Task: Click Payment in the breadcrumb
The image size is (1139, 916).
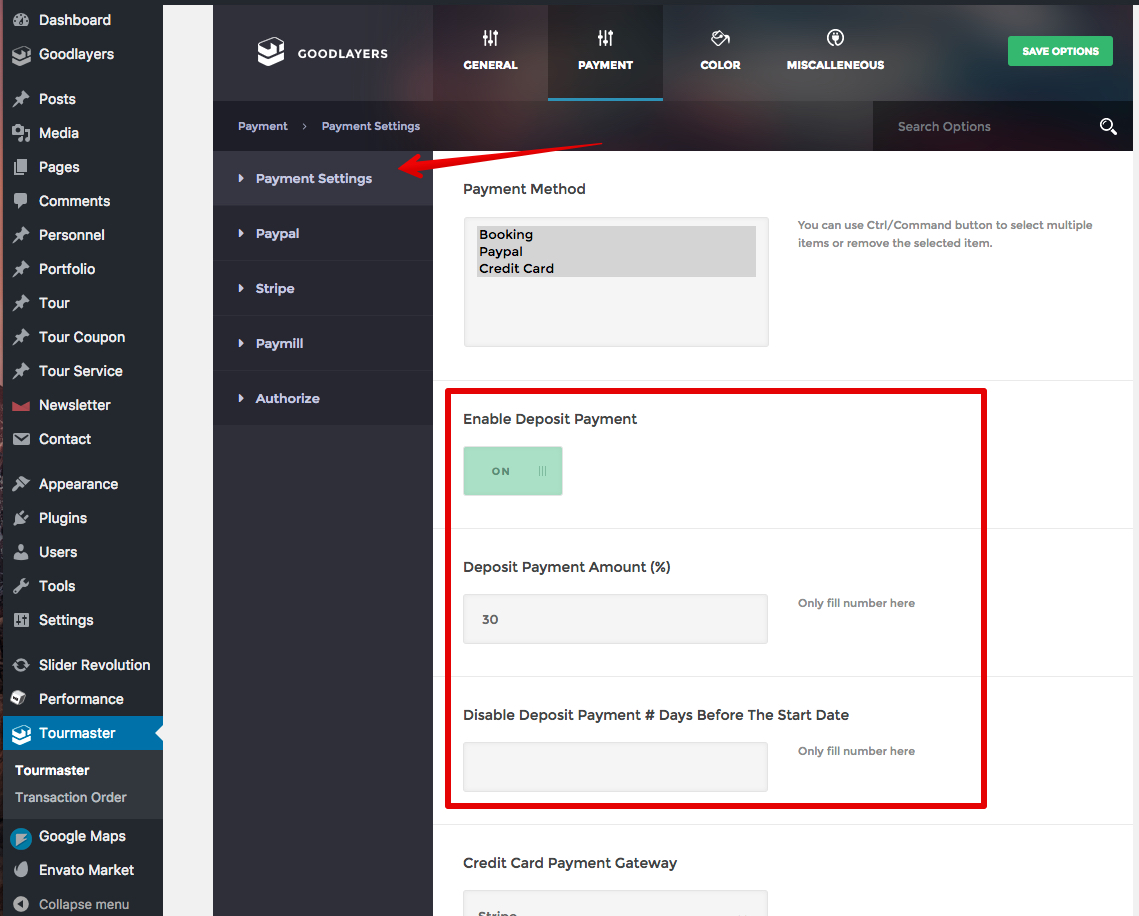Action: coord(263,126)
